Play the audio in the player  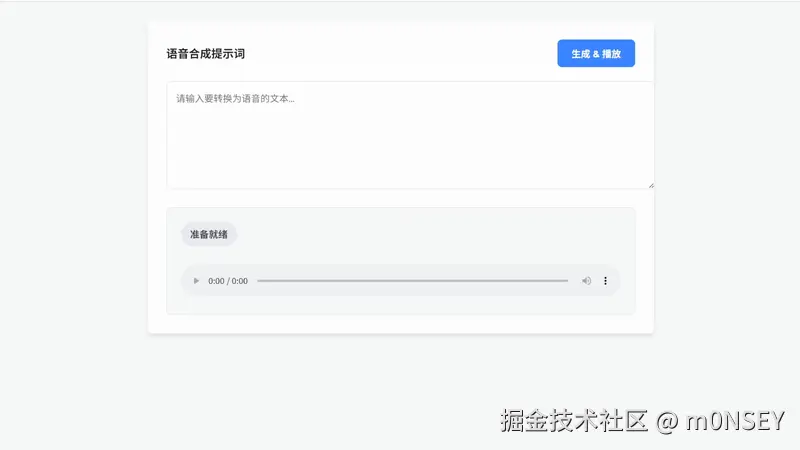click(x=196, y=281)
